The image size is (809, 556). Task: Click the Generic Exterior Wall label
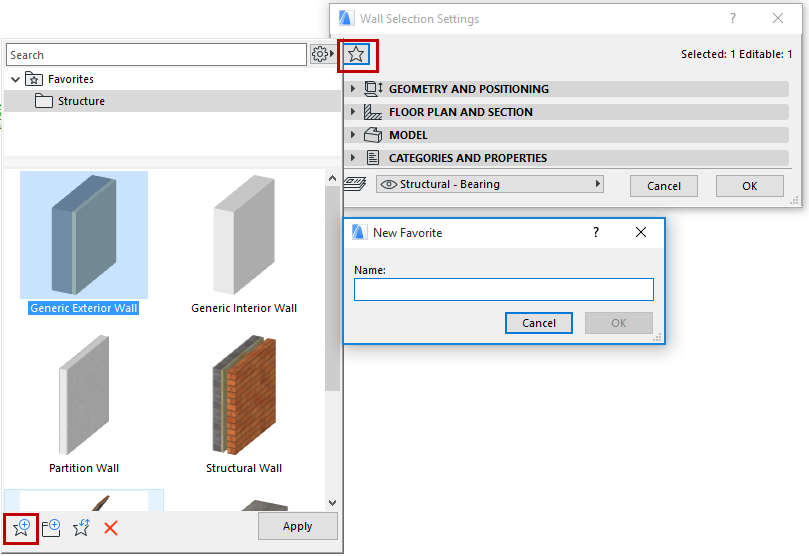click(84, 308)
